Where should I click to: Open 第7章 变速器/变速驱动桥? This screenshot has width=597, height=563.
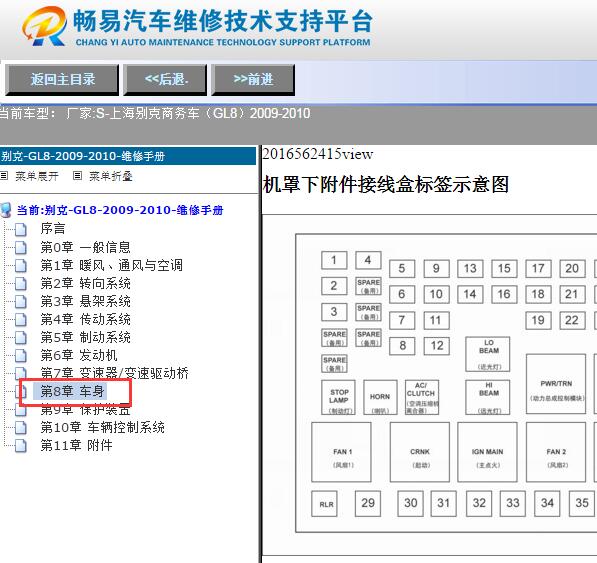pyautogui.click(x=115, y=373)
